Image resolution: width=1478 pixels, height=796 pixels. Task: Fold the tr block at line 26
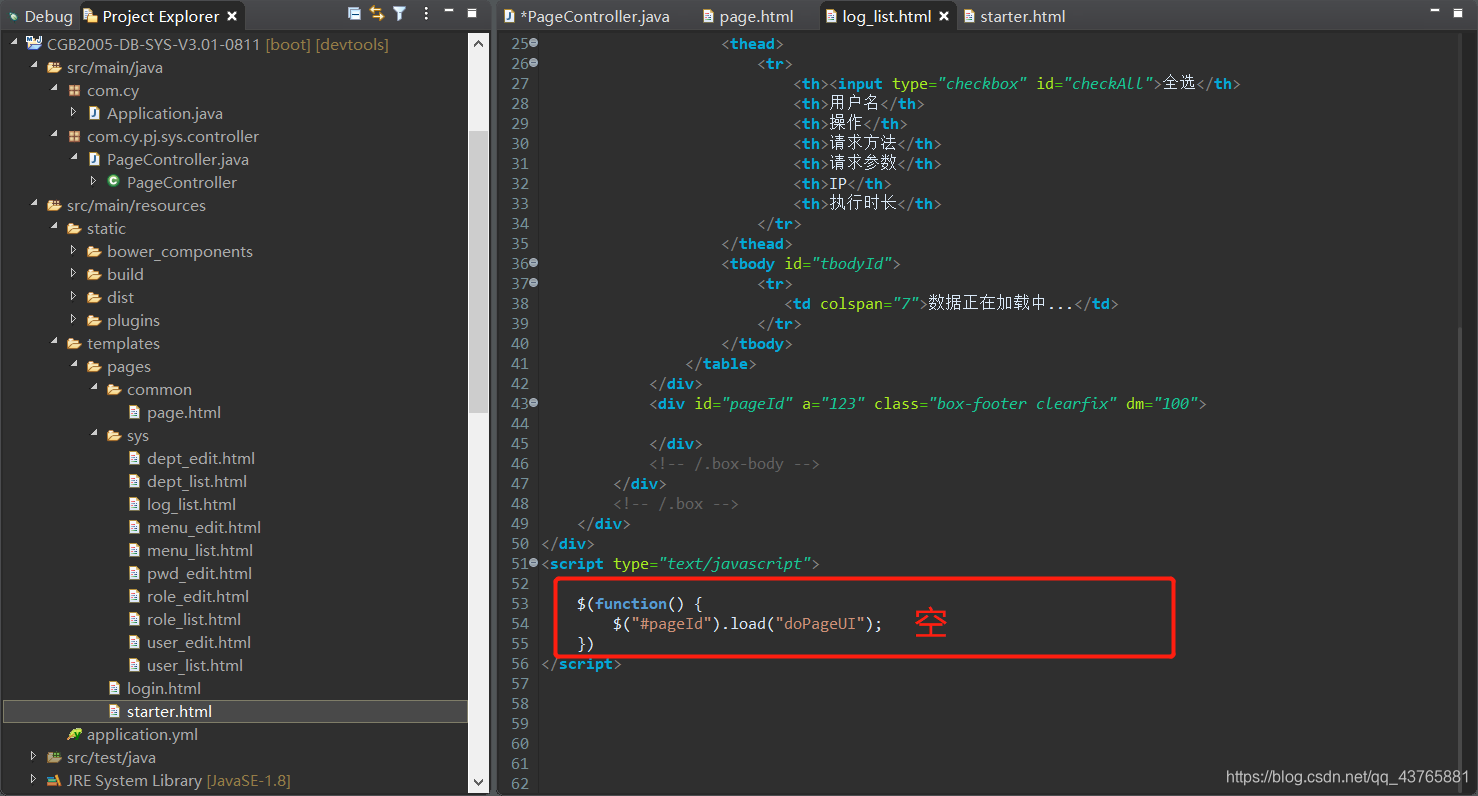pyautogui.click(x=533, y=63)
